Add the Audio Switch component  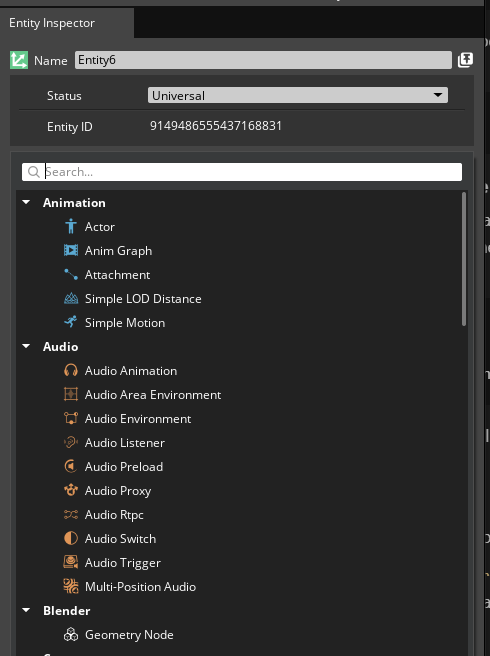pyautogui.click(x=120, y=538)
